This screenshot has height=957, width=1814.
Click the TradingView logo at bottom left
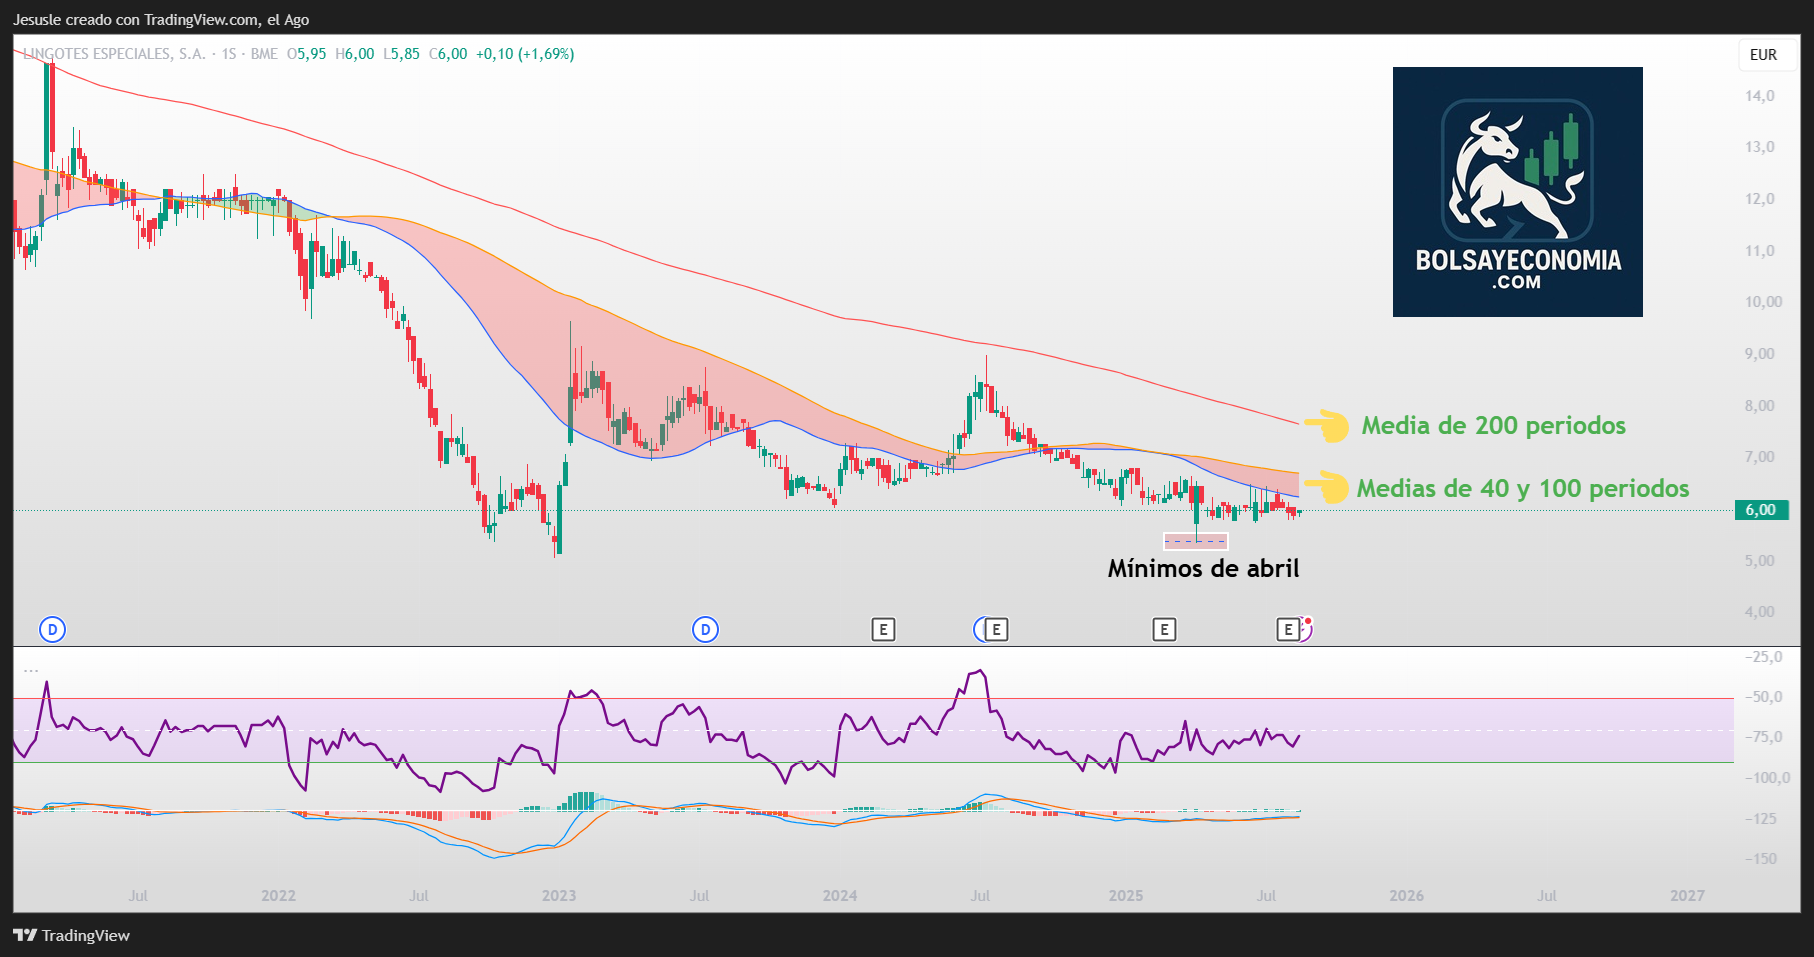pyautogui.click(x=71, y=936)
